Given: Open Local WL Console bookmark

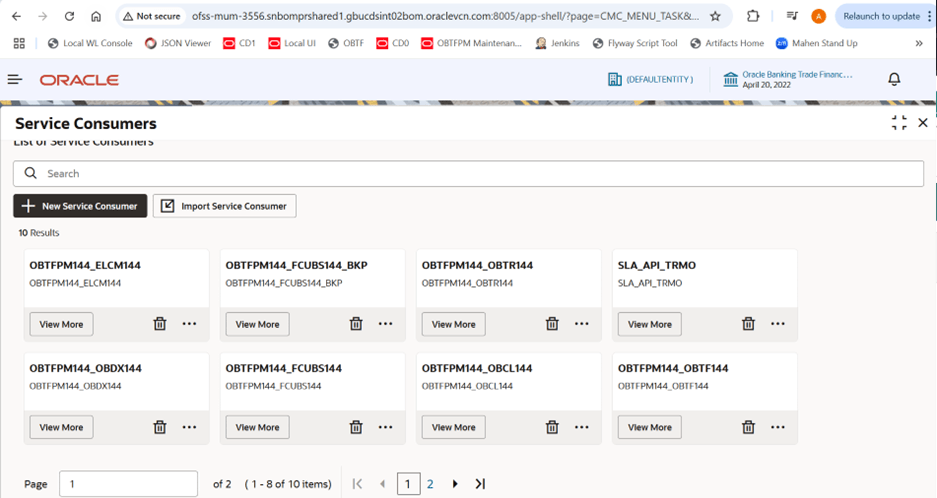Looking at the screenshot, I should click(x=90, y=43).
